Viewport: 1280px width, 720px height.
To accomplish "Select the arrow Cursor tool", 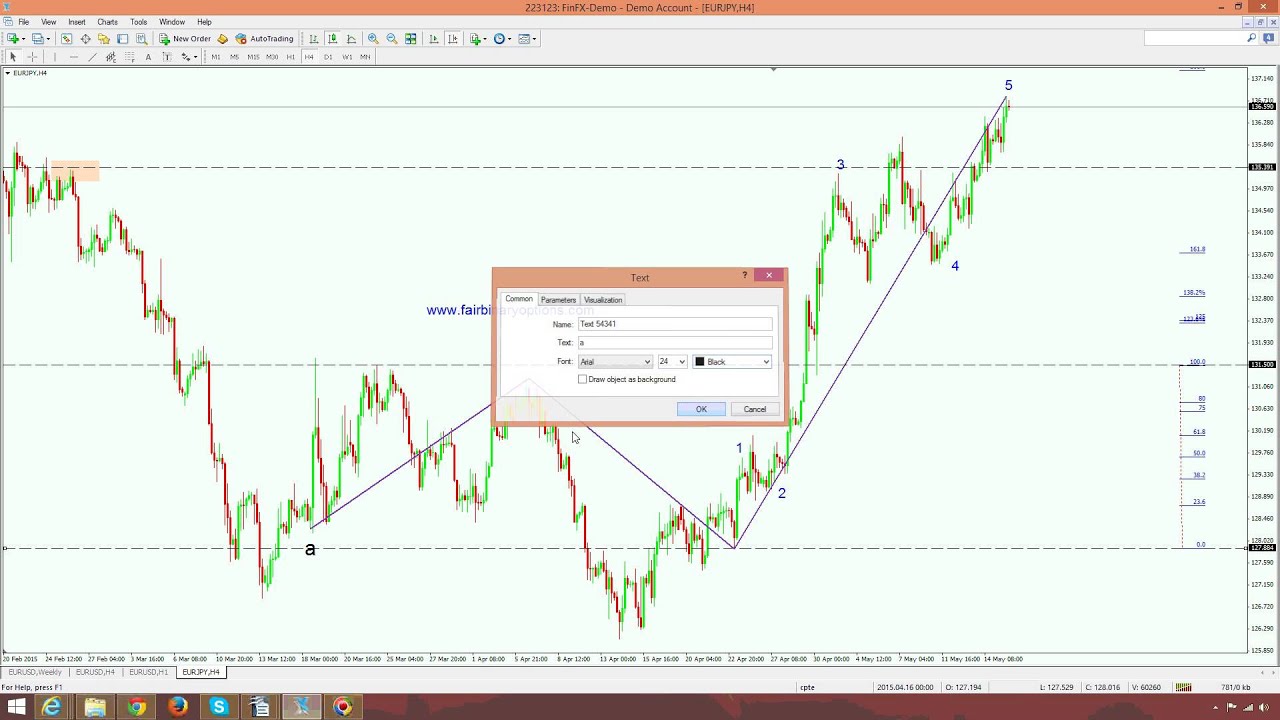I will pos(13,57).
